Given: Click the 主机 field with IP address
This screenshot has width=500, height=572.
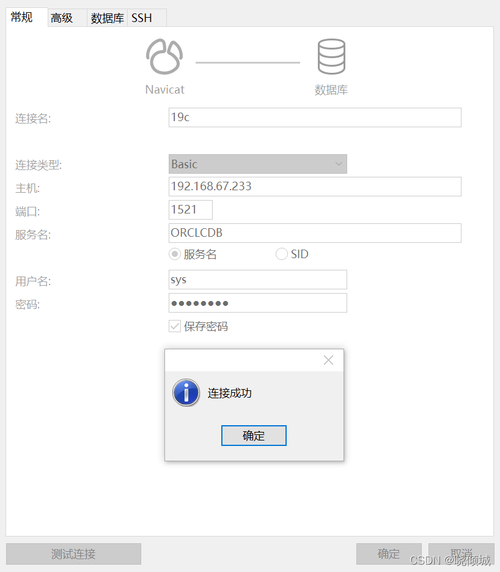Looking at the screenshot, I should (x=315, y=187).
